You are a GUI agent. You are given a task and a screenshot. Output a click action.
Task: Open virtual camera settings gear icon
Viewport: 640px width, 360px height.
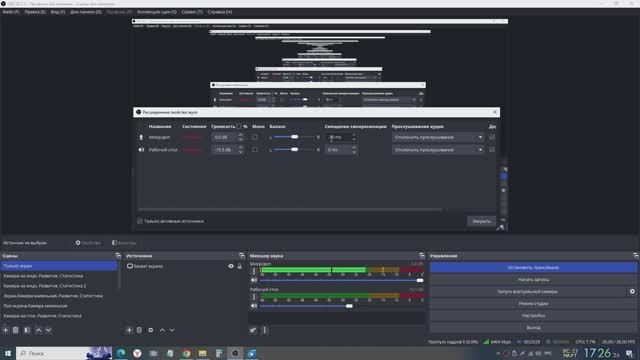tap(632, 291)
